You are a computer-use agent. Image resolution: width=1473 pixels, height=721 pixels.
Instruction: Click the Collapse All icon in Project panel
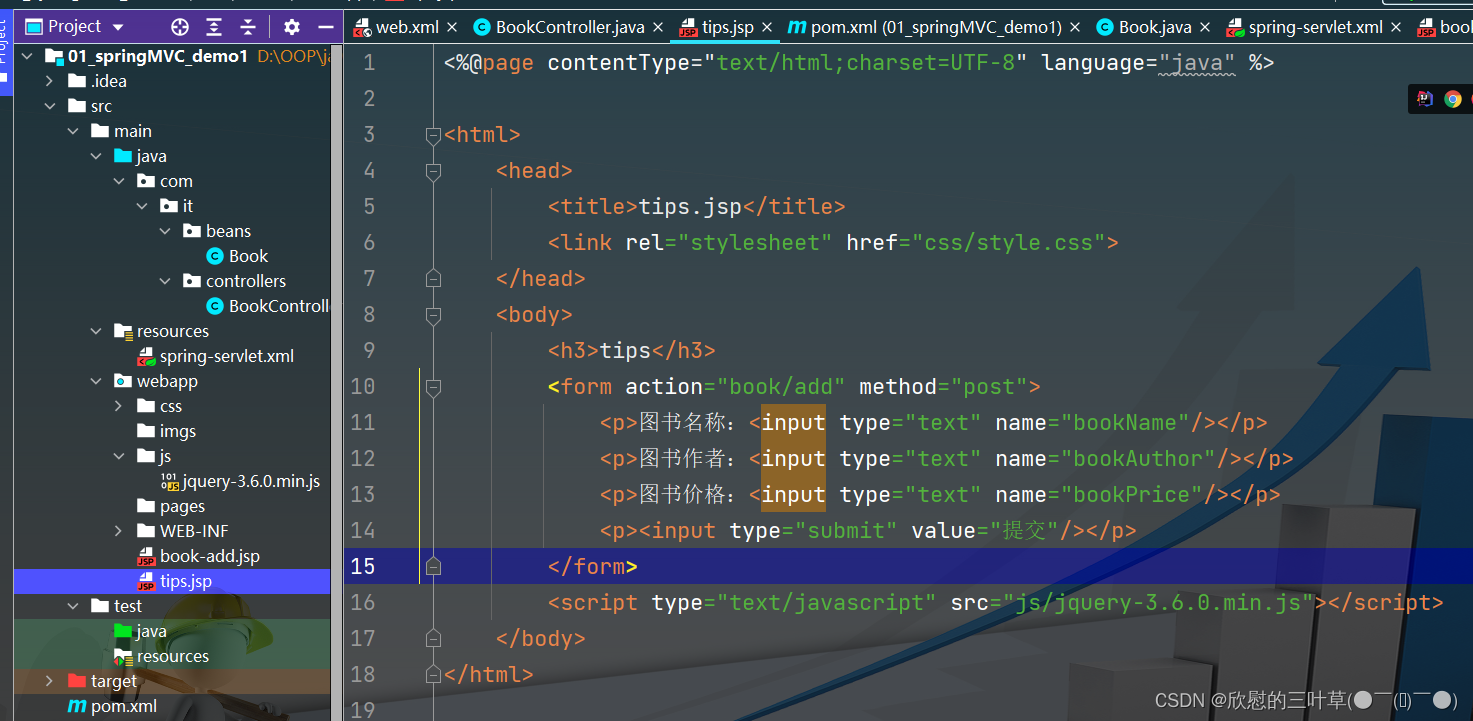[x=248, y=27]
